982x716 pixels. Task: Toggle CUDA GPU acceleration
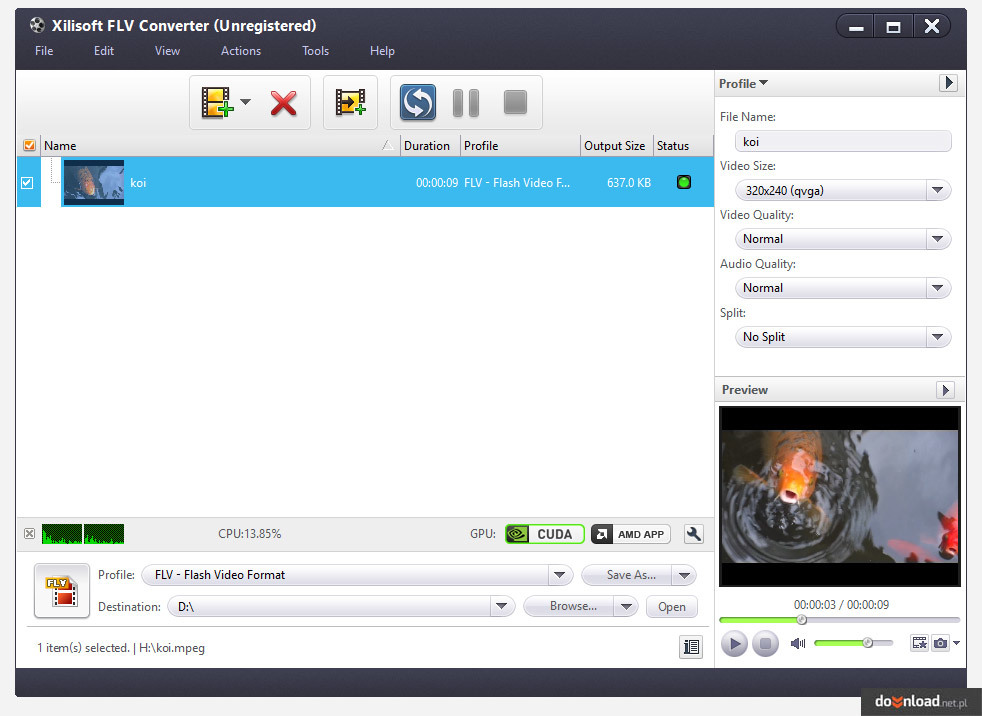(x=544, y=534)
